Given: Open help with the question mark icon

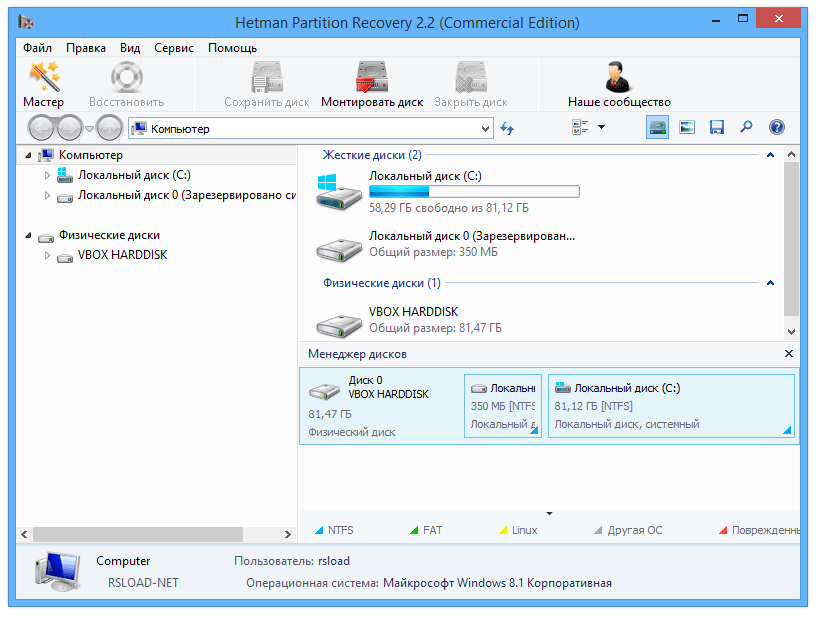Looking at the screenshot, I should [x=777, y=127].
